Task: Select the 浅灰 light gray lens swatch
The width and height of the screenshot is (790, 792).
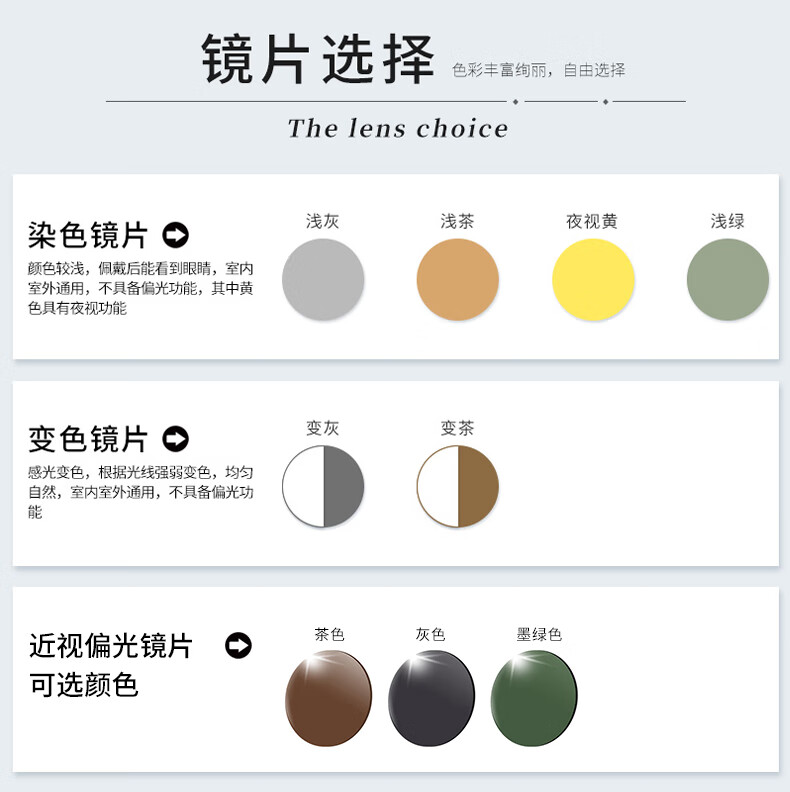Action: tap(323, 279)
